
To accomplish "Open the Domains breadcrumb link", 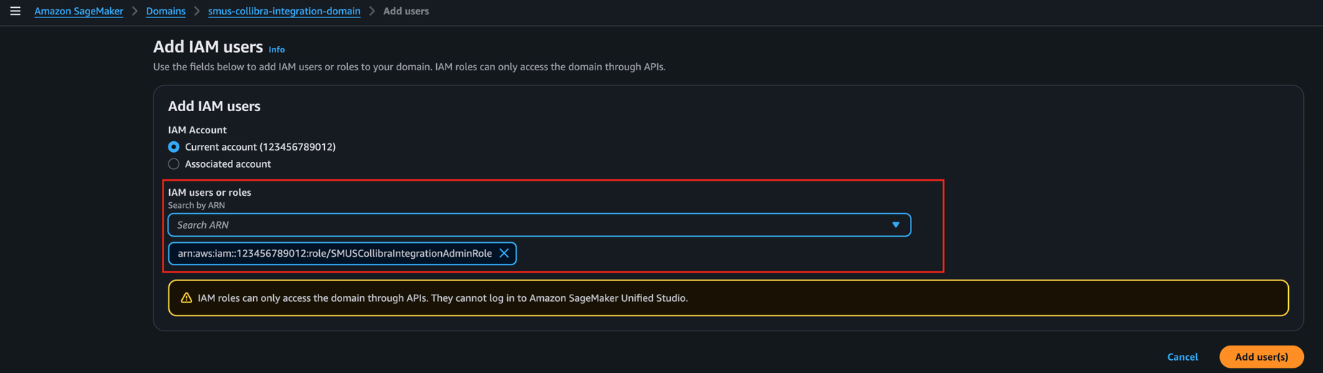I will [x=166, y=10].
